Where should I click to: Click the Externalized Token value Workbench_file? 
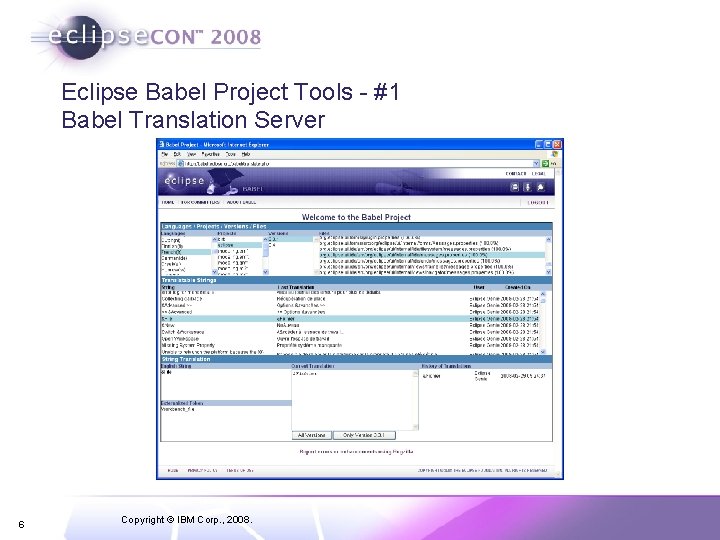(x=178, y=409)
